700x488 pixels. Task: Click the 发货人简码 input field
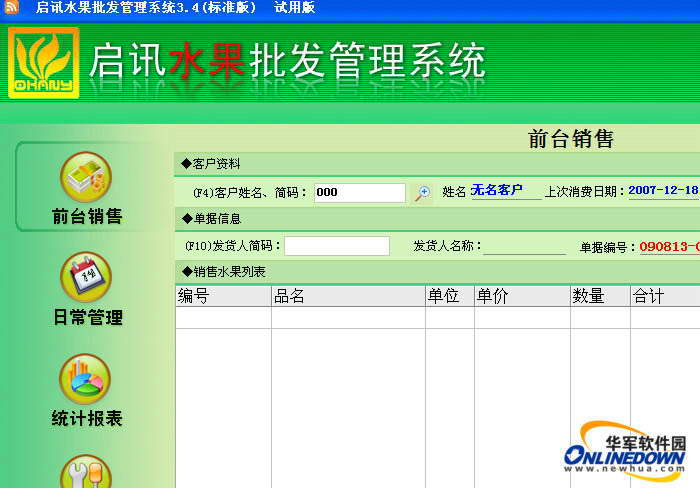click(337, 246)
